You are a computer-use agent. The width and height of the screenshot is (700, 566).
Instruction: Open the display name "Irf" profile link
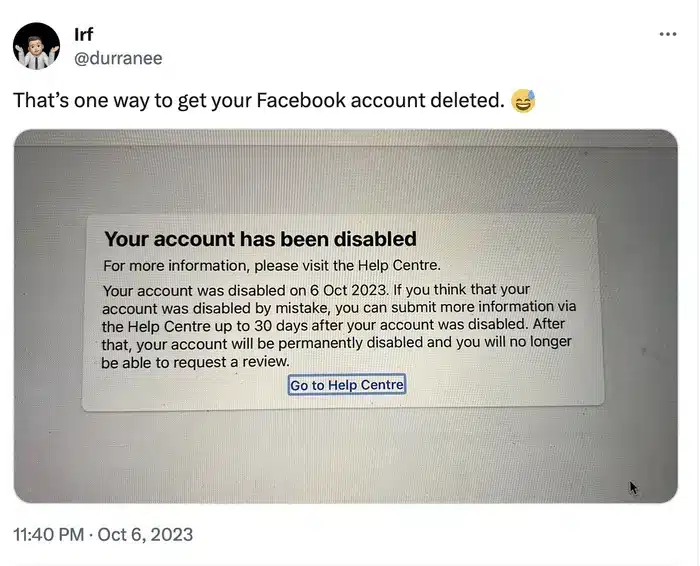click(84, 36)
